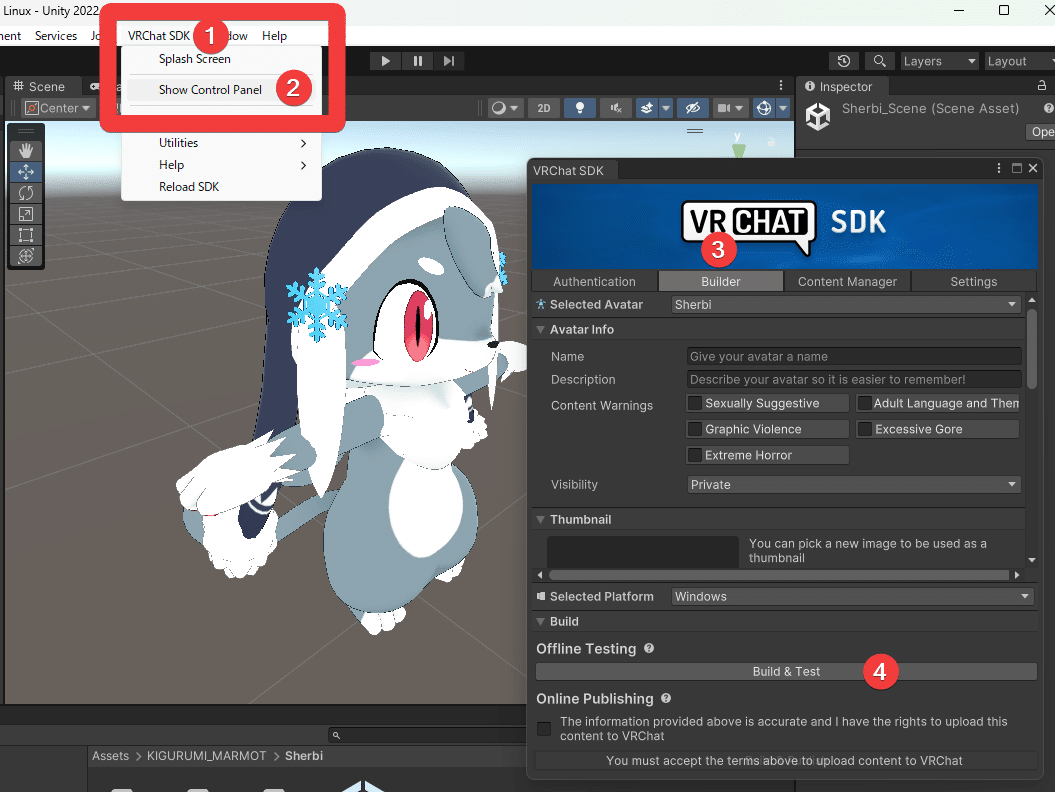
Task: Select the Rect transform tool
Action: 26,235
